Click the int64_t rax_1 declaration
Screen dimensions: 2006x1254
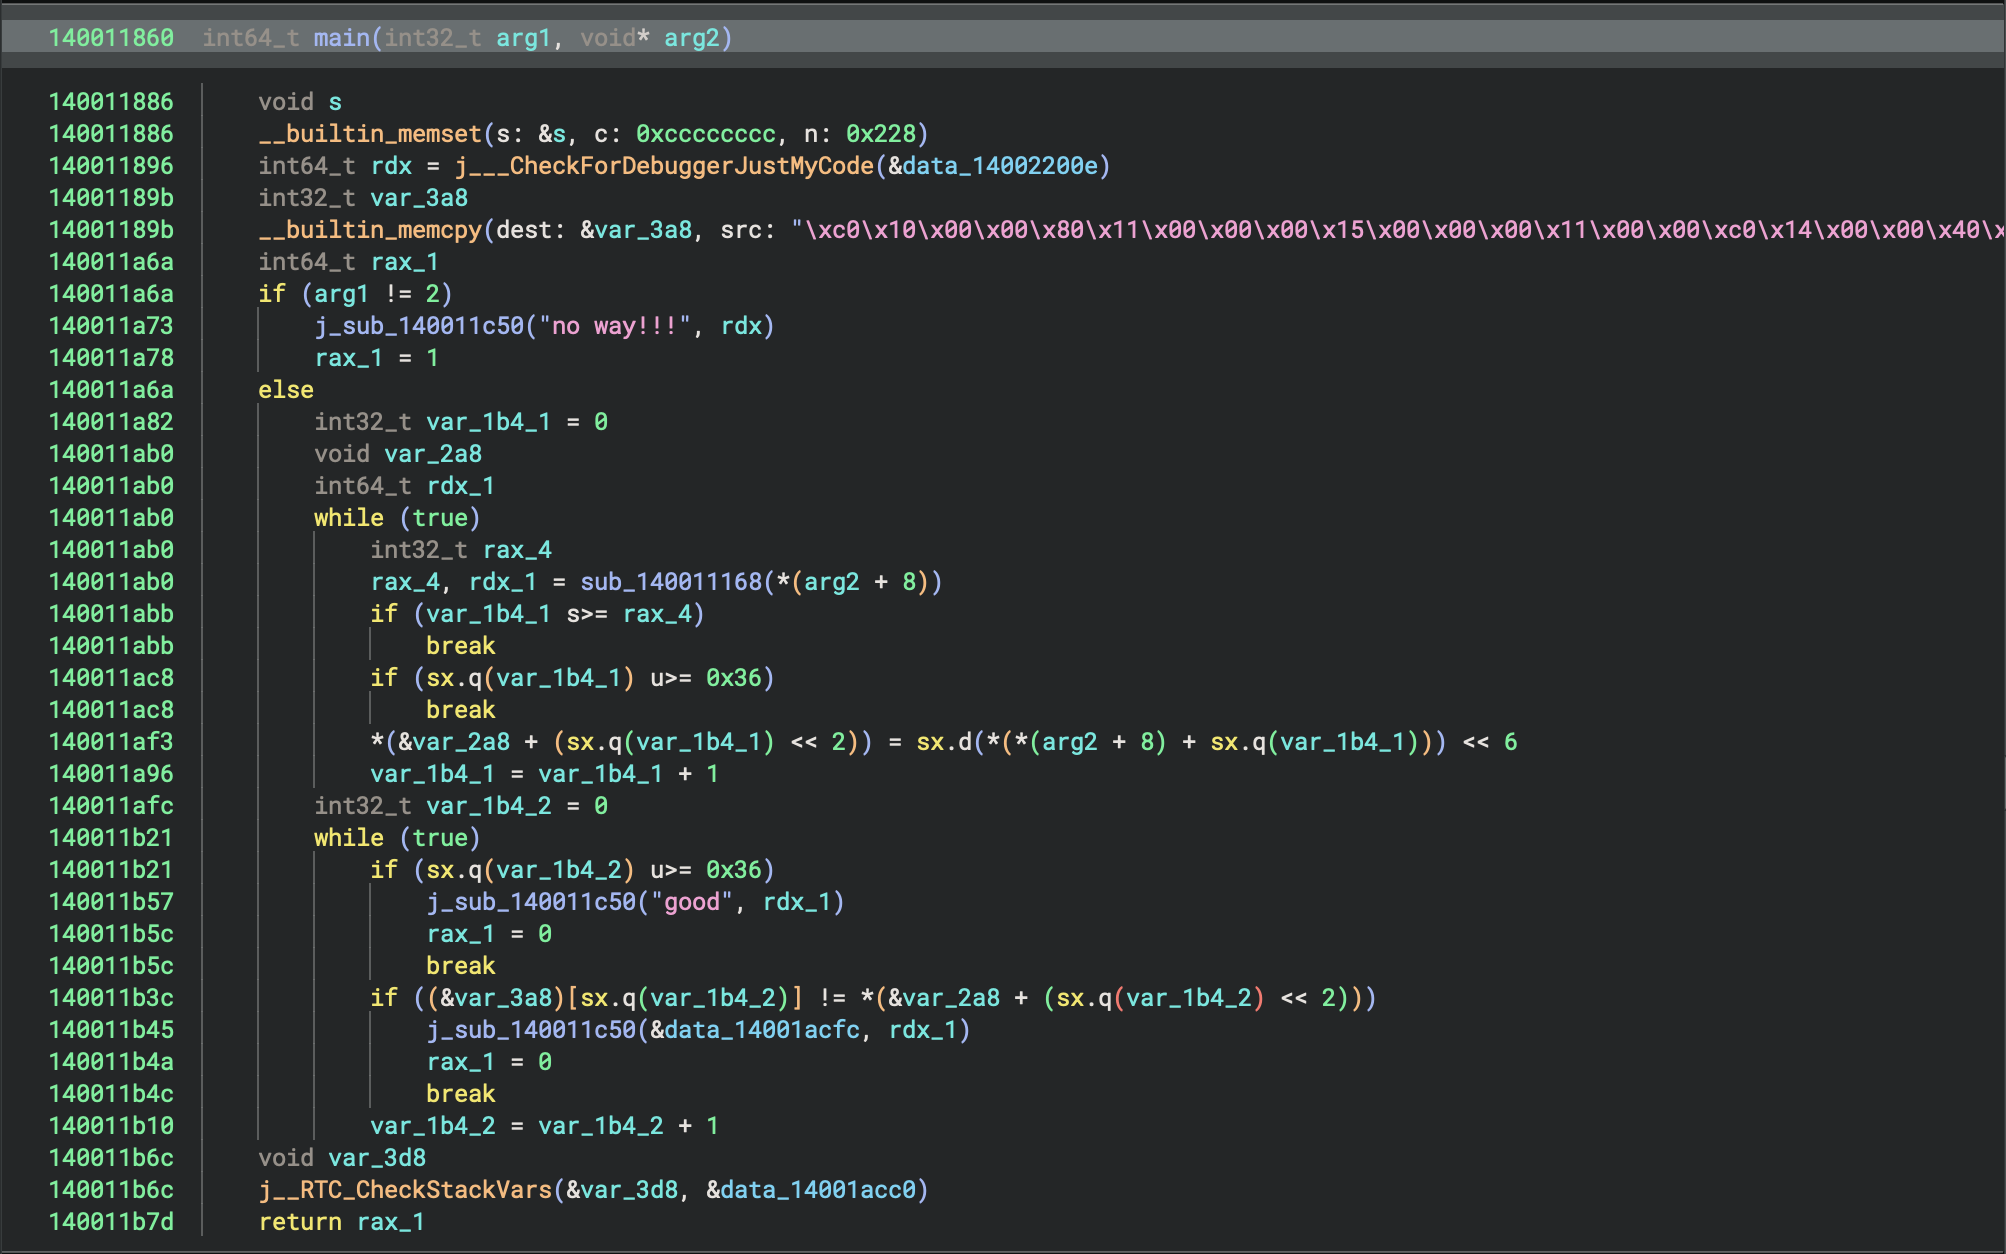tap(348, 262)
